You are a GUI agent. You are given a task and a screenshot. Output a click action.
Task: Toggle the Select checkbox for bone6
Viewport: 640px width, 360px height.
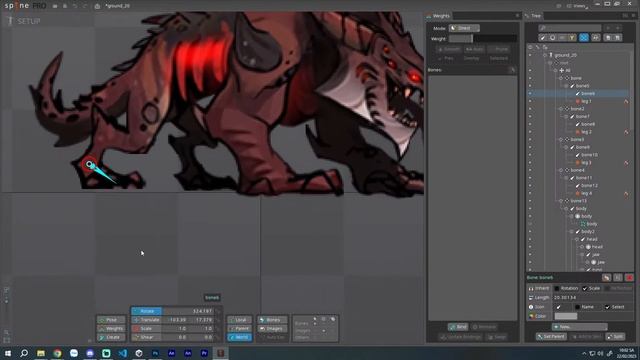pos(607,307)
